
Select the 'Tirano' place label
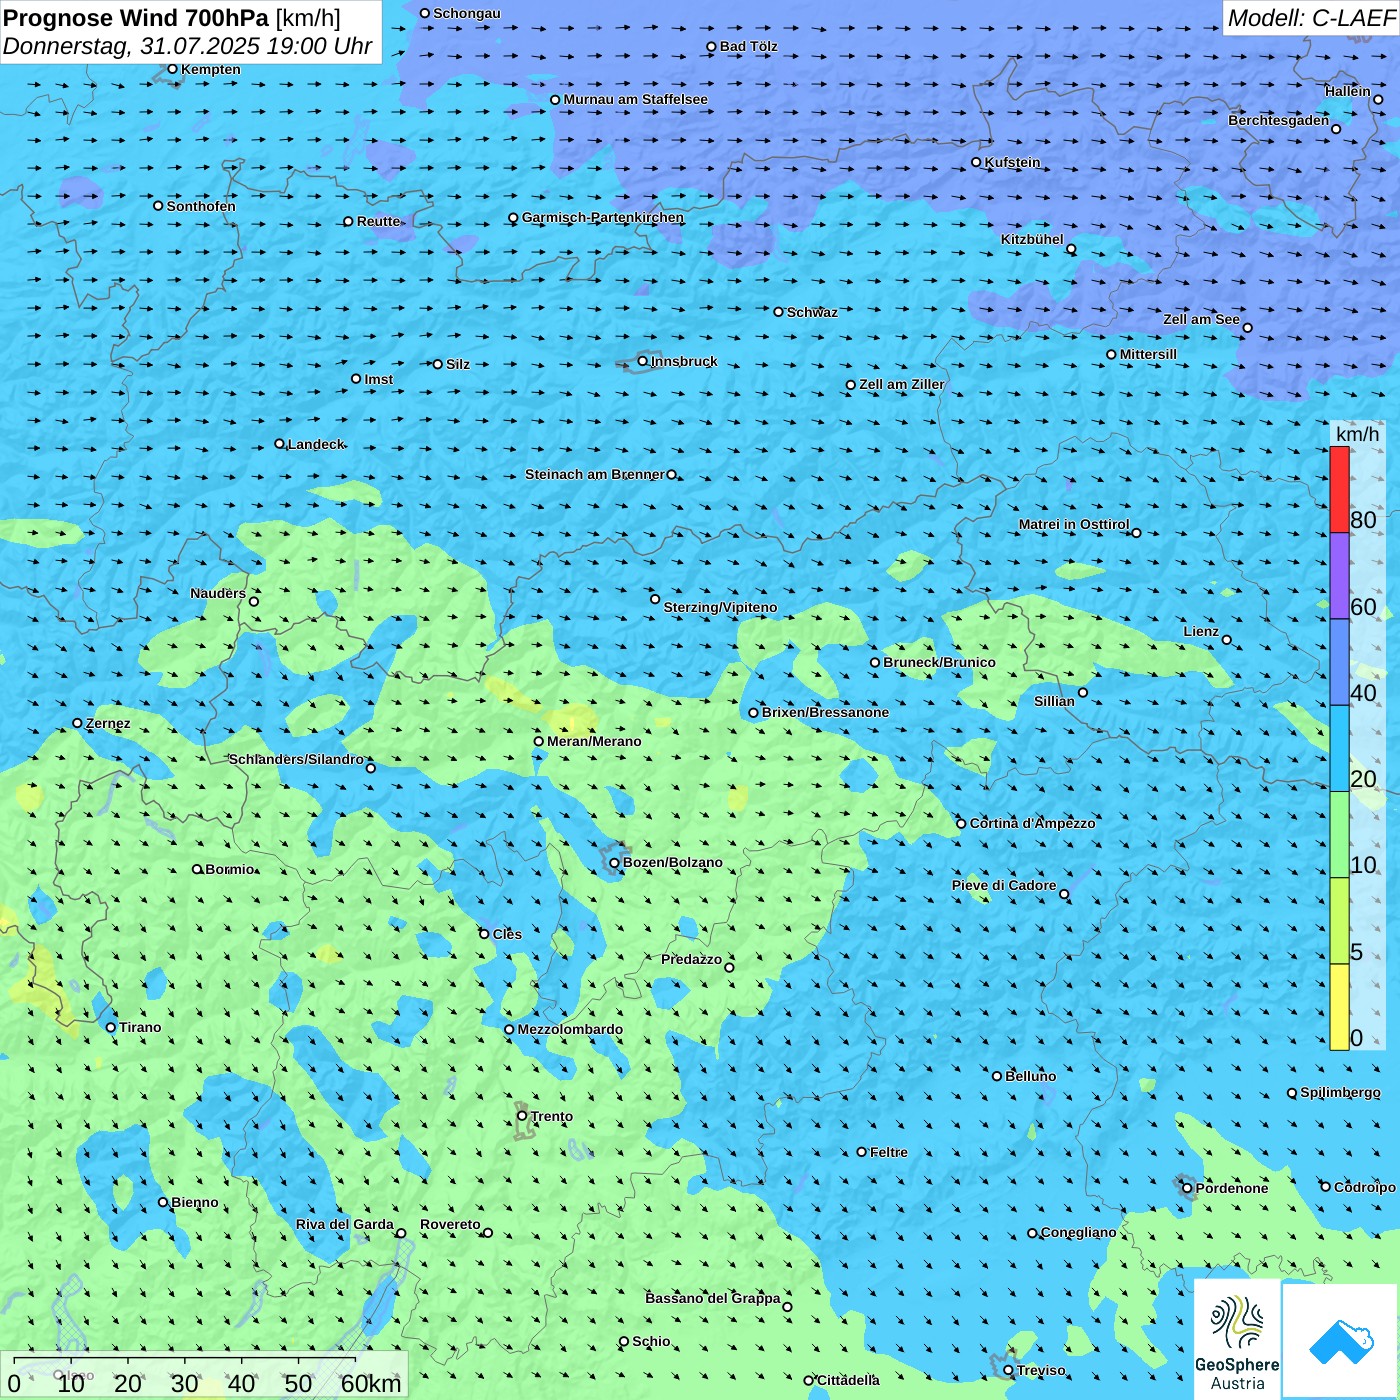[140, 1027]
